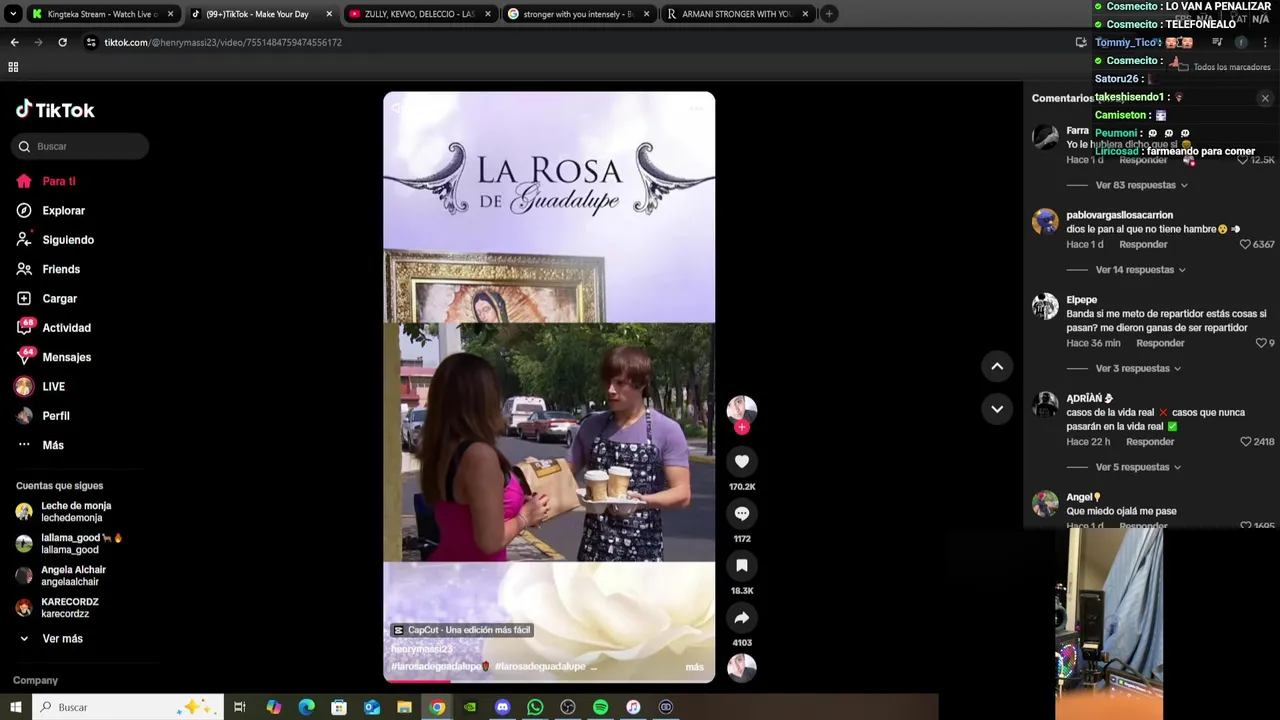1280x720 pixels.
Task: Reply to pablovargasllosacarrion's comment
Action: coord(1143,244)
